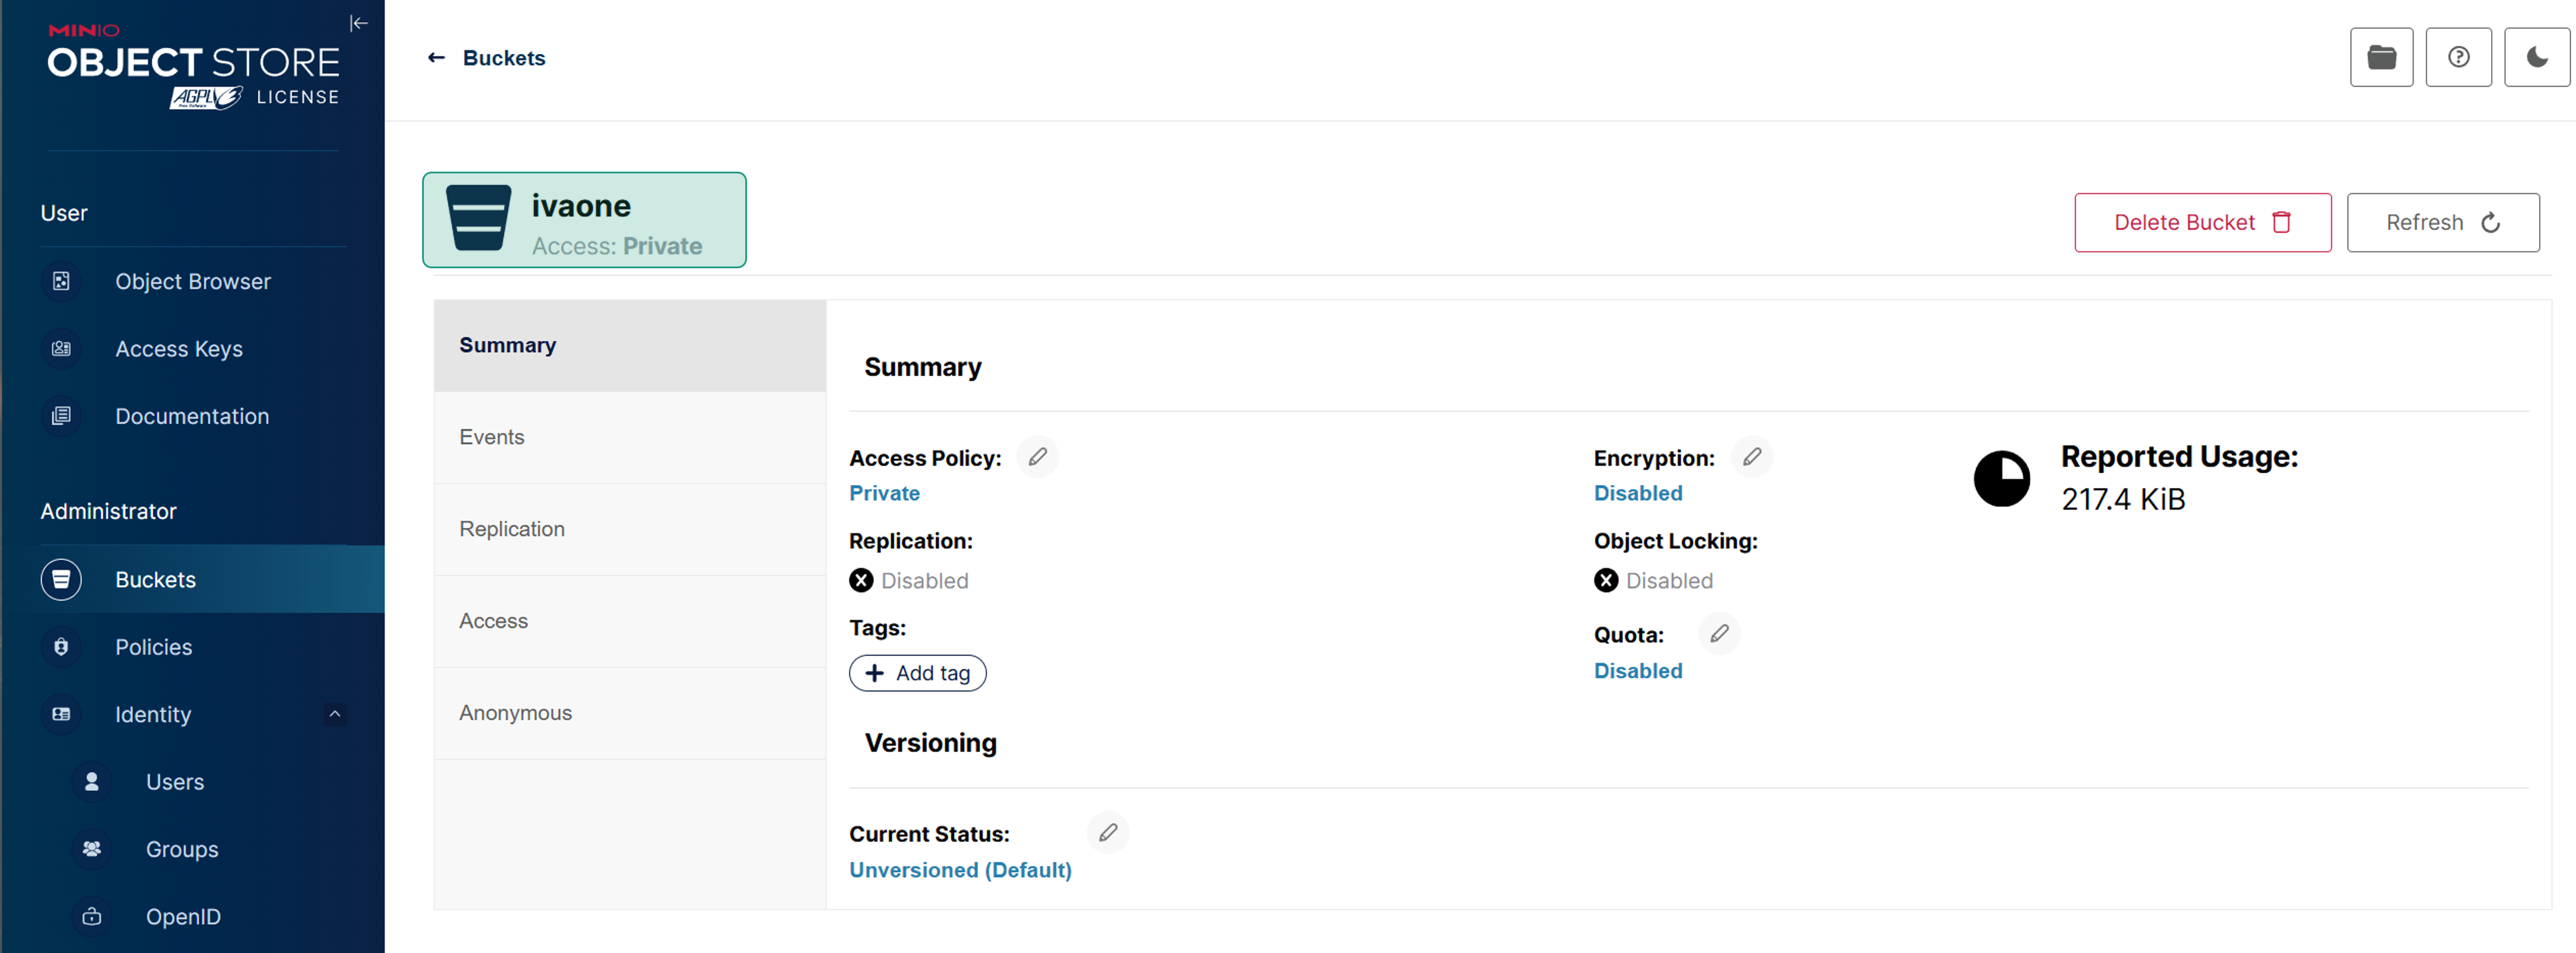Open the Replication tab

click(511, 529)
